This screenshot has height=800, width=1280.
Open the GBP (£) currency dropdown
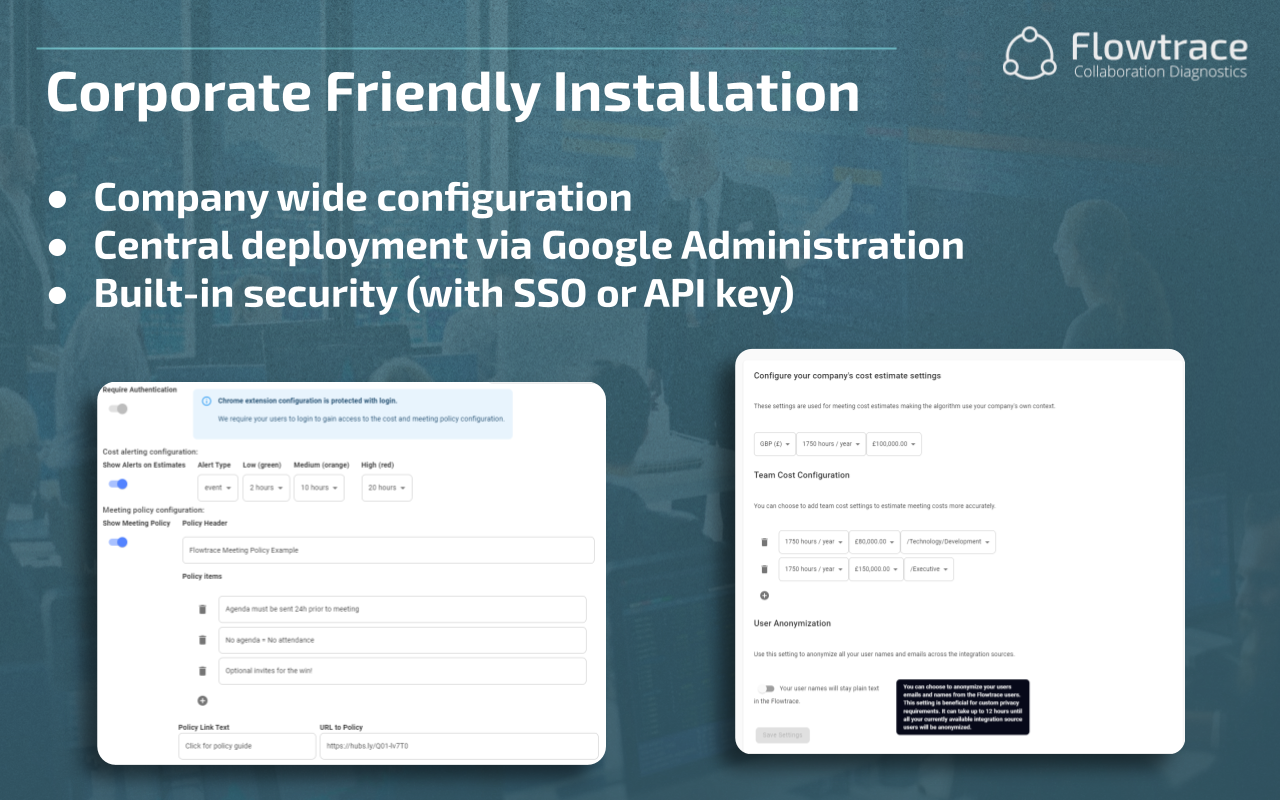click(x=775, y=444)
